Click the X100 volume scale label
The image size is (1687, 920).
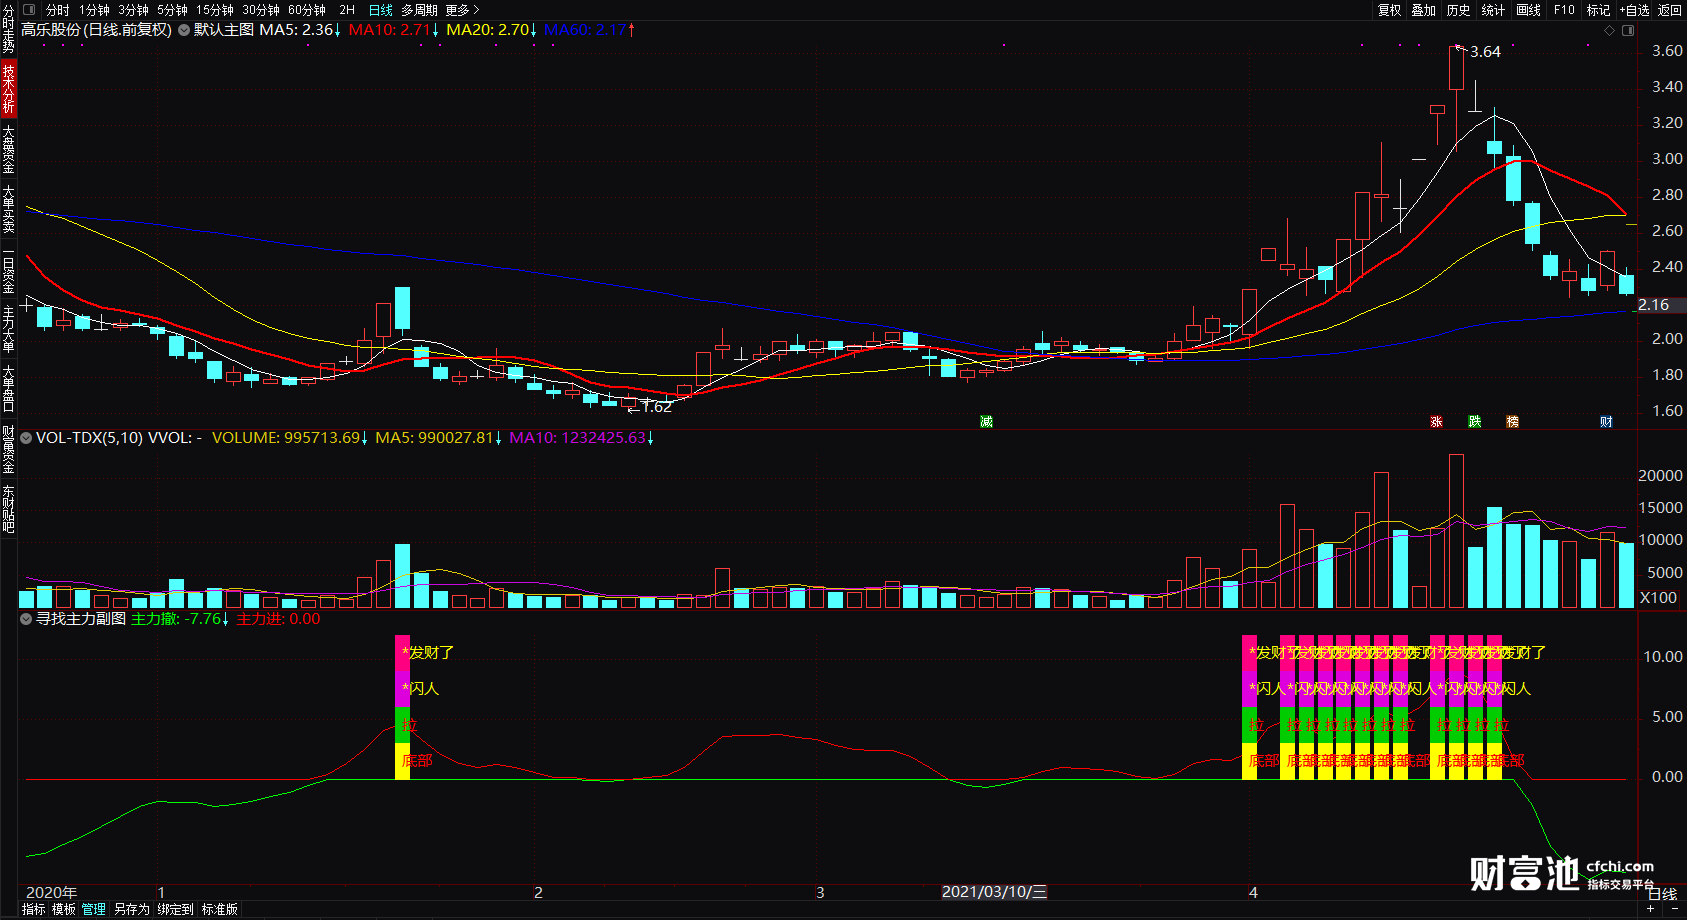1659,598
